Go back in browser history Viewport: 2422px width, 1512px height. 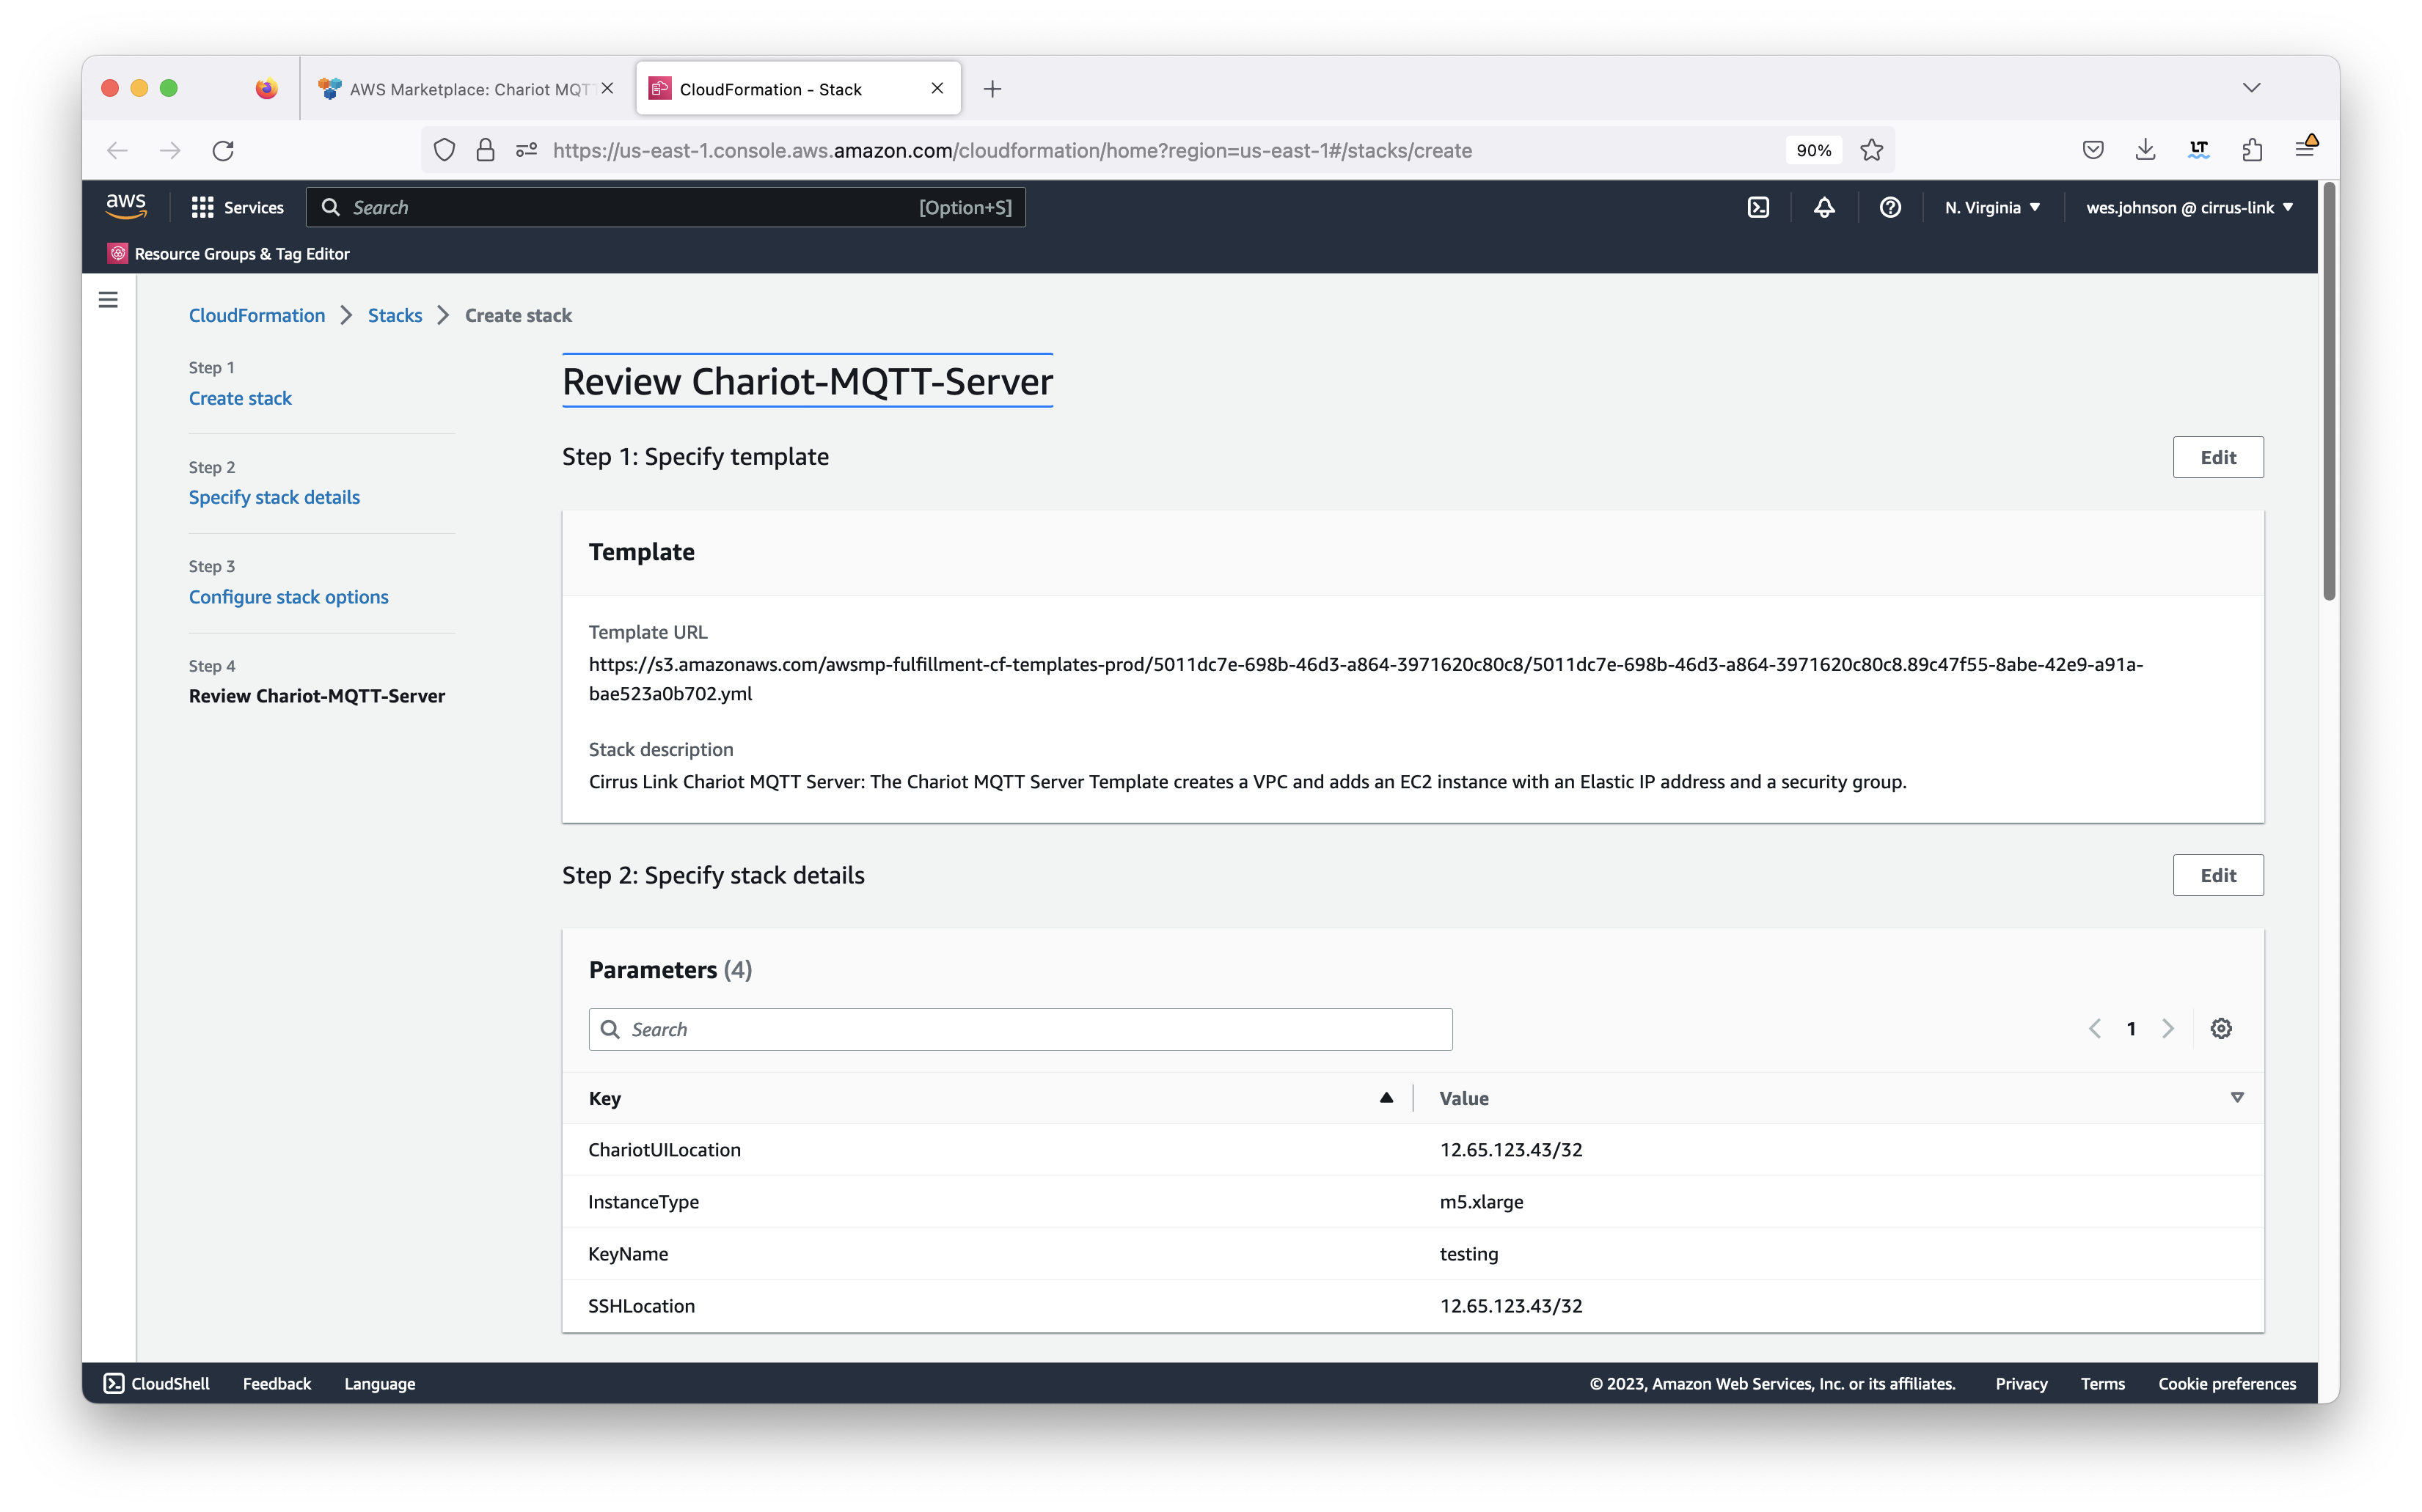pos(117,150)
